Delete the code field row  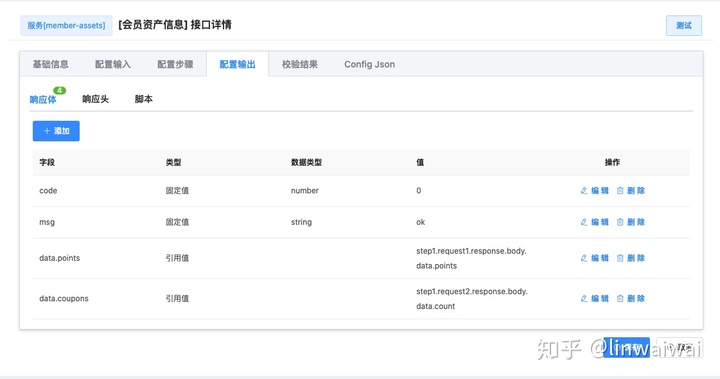pyautogui.click(x=630, y=191)
